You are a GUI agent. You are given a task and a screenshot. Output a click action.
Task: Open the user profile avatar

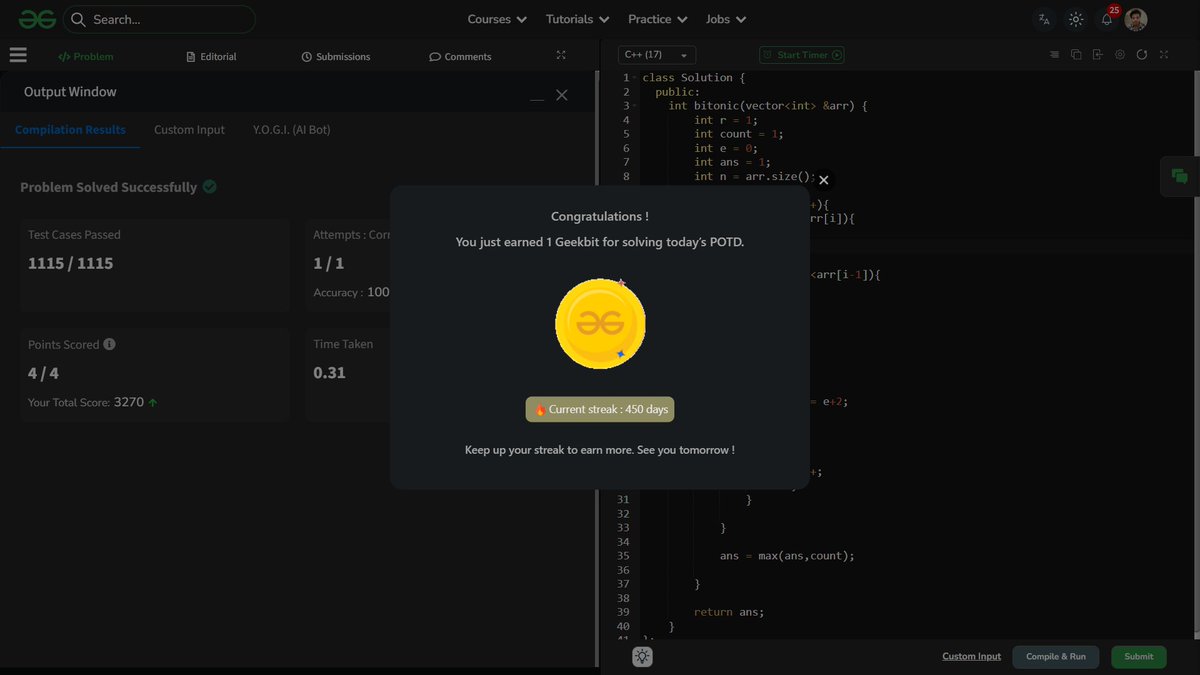(1136, 19)
